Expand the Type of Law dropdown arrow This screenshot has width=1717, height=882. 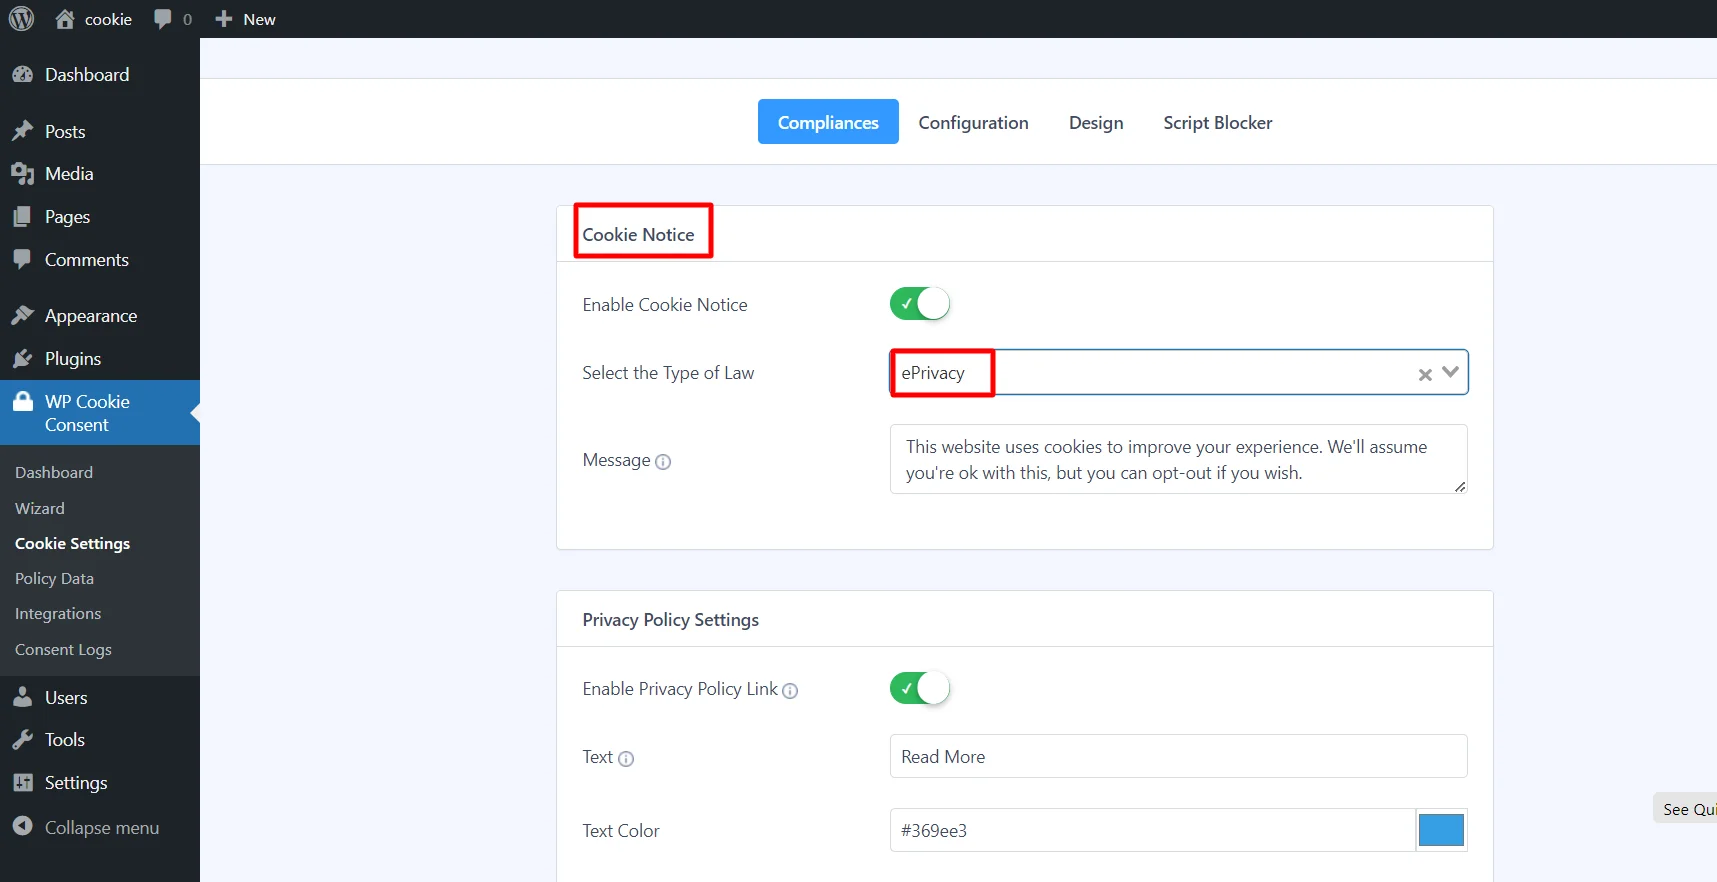click(1450, 372)
